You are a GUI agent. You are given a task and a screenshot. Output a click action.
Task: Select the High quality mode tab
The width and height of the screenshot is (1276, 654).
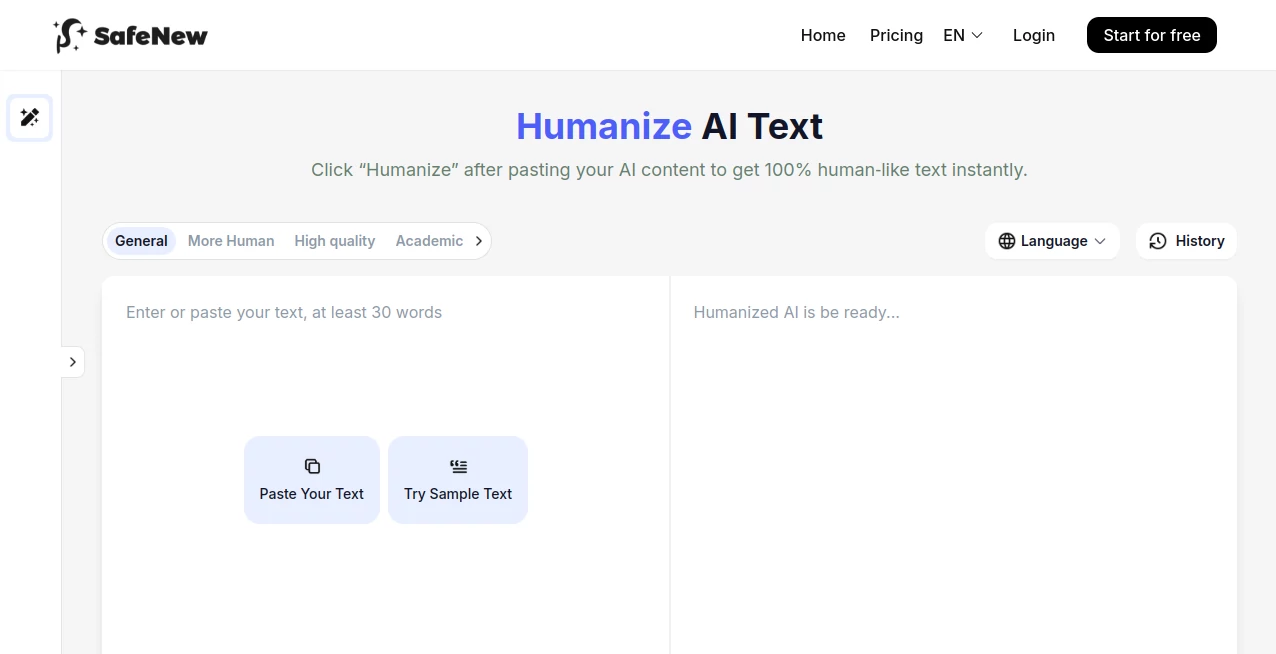[x=334, y=241]
